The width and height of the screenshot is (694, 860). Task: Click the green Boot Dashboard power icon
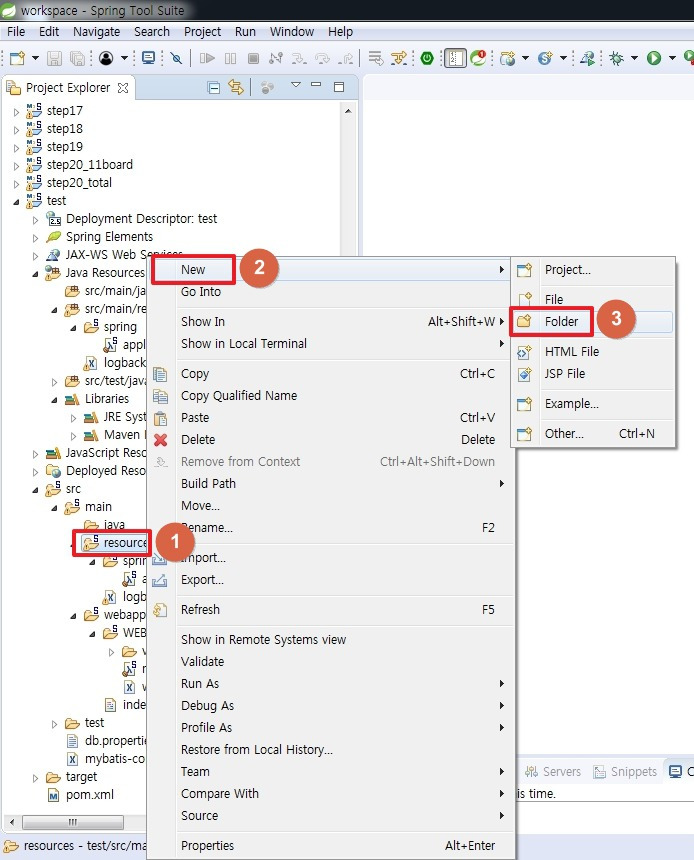(427, 58)
